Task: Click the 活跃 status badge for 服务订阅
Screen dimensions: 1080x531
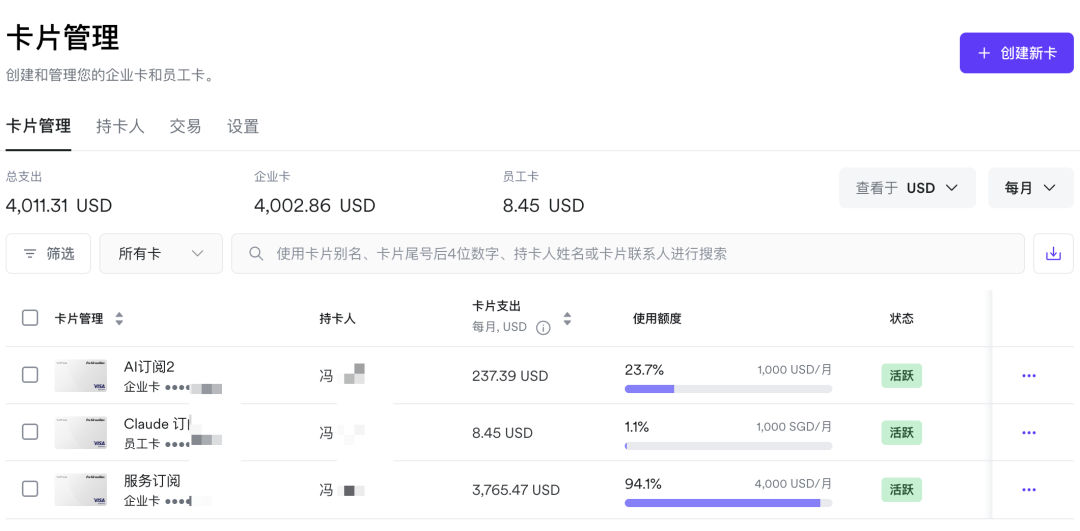Action: [902, 490]
